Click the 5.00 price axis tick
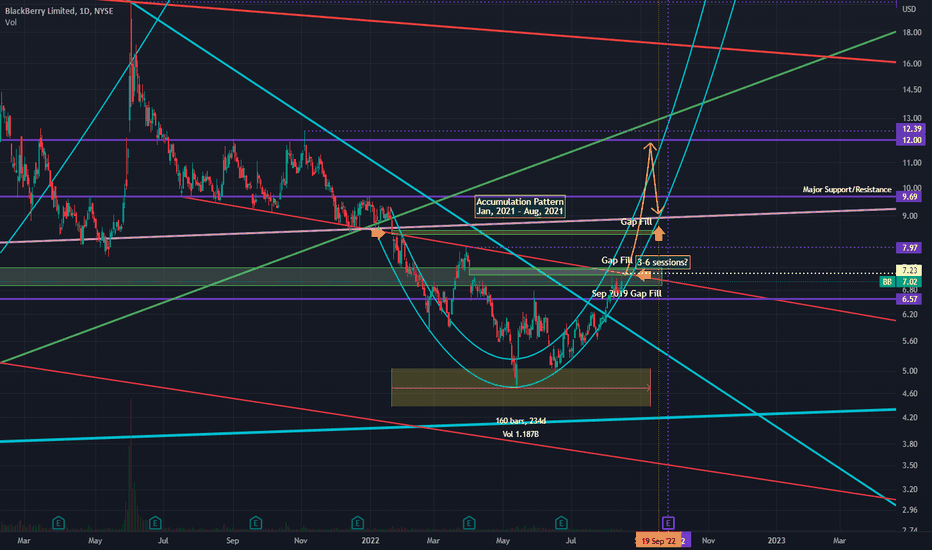 (910, 371)
